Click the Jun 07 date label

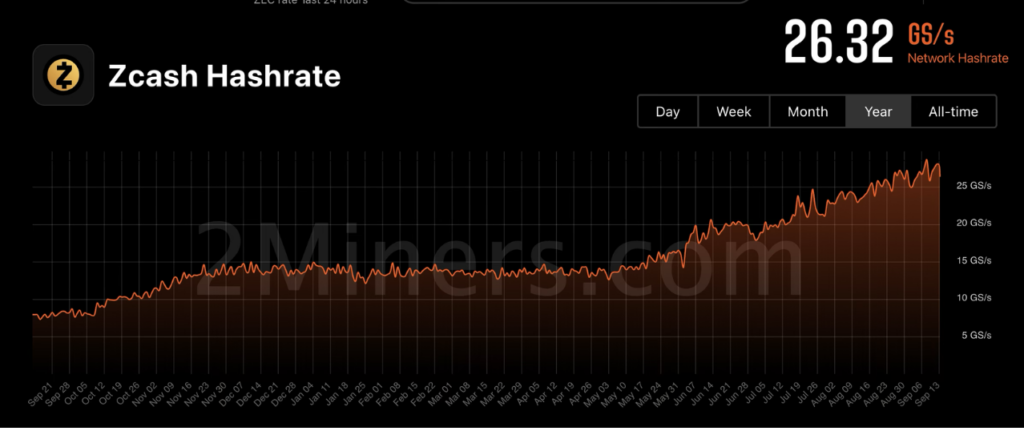tap(682, 394)
